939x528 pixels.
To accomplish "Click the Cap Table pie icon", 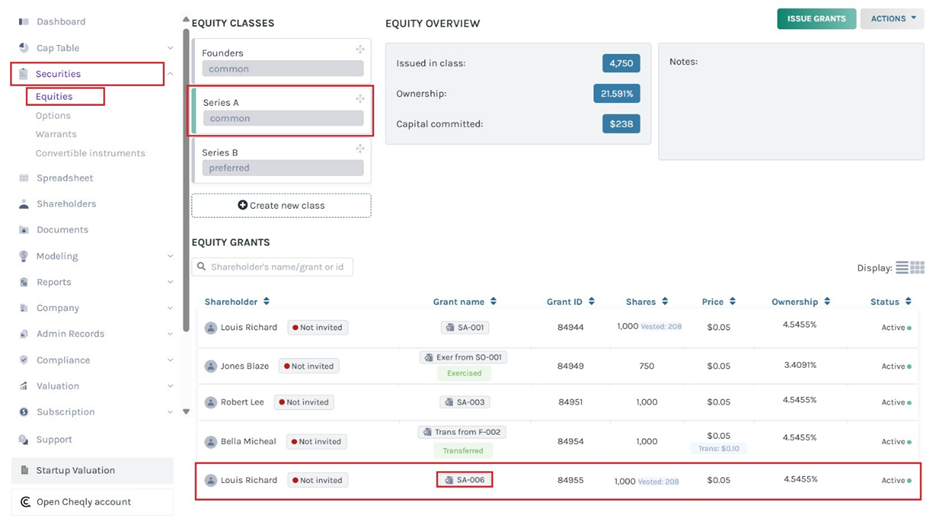I will click(24, 48).
